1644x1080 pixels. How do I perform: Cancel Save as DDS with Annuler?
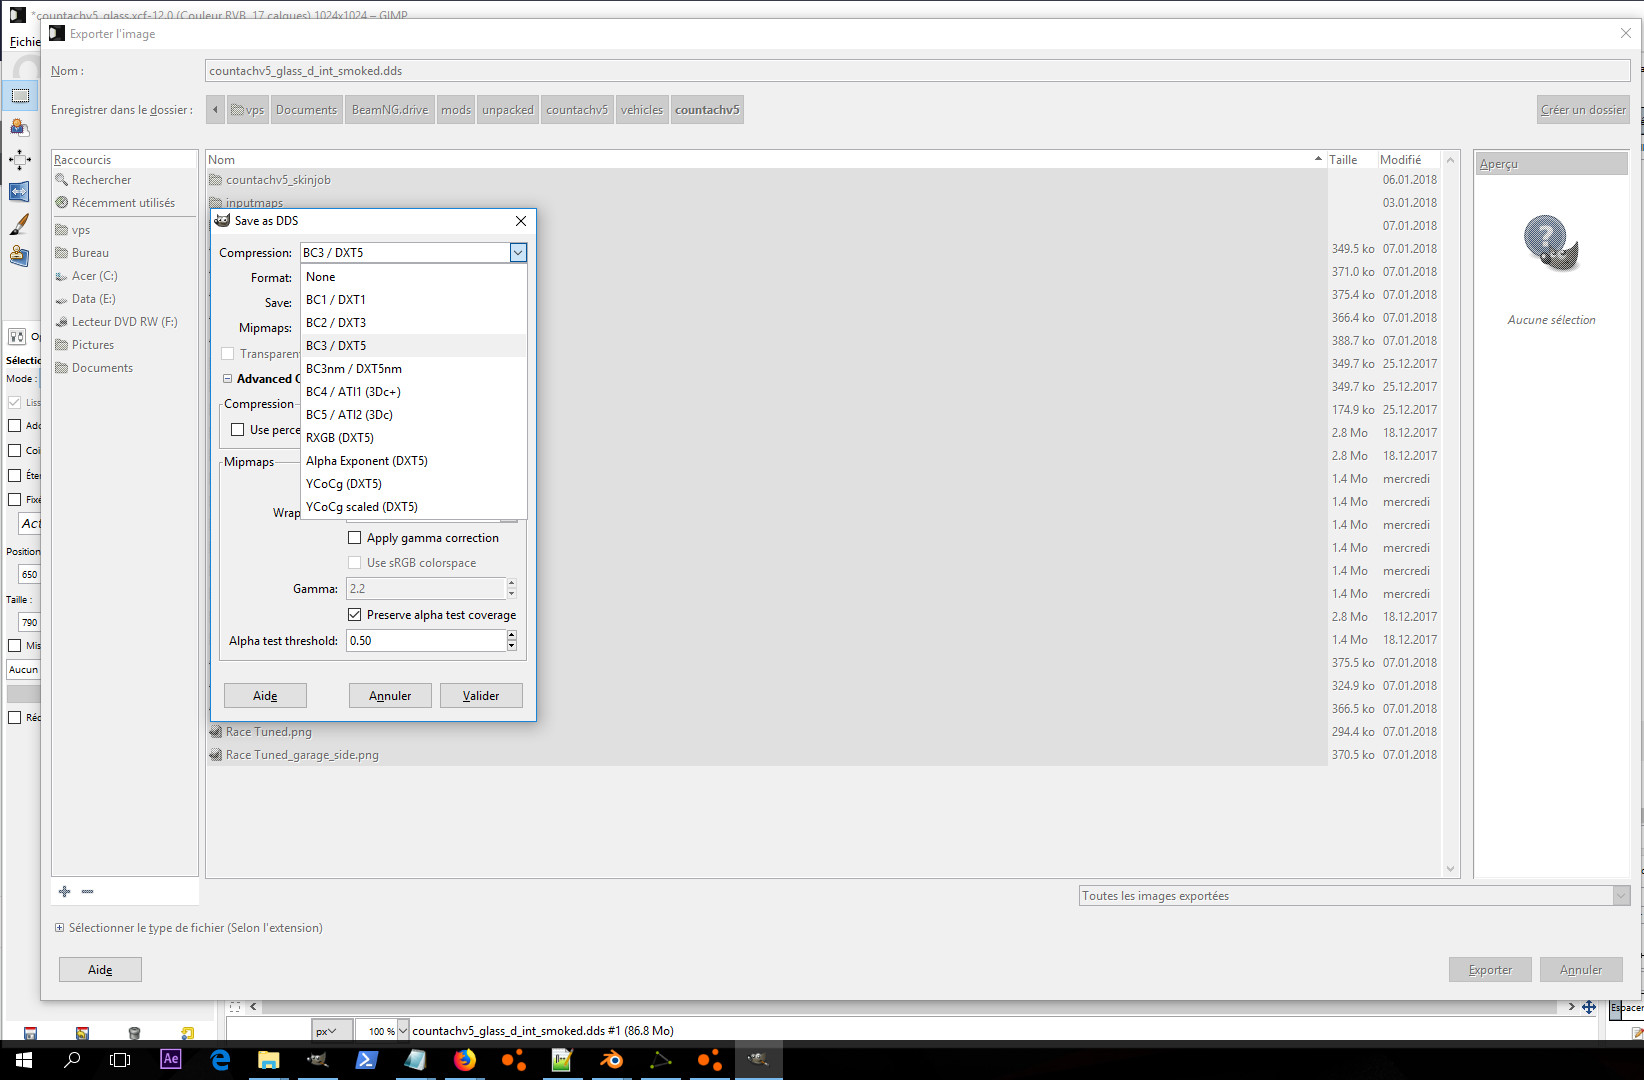pos(390,696)
